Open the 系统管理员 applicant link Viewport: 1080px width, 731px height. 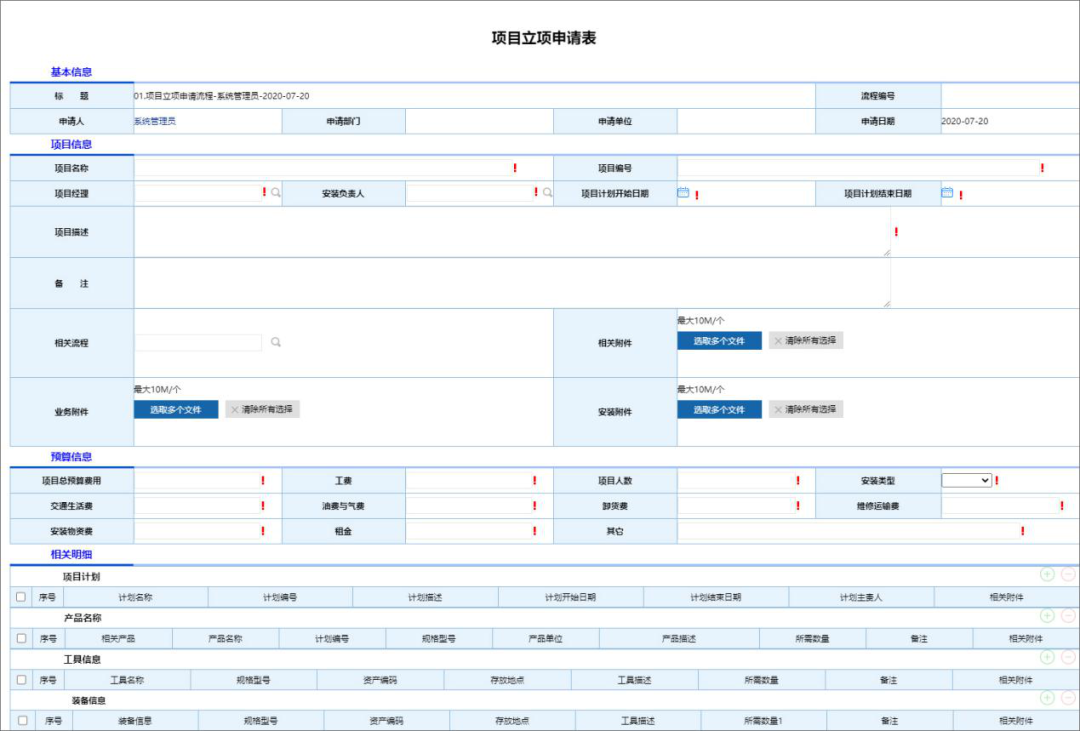pos(154,121)
